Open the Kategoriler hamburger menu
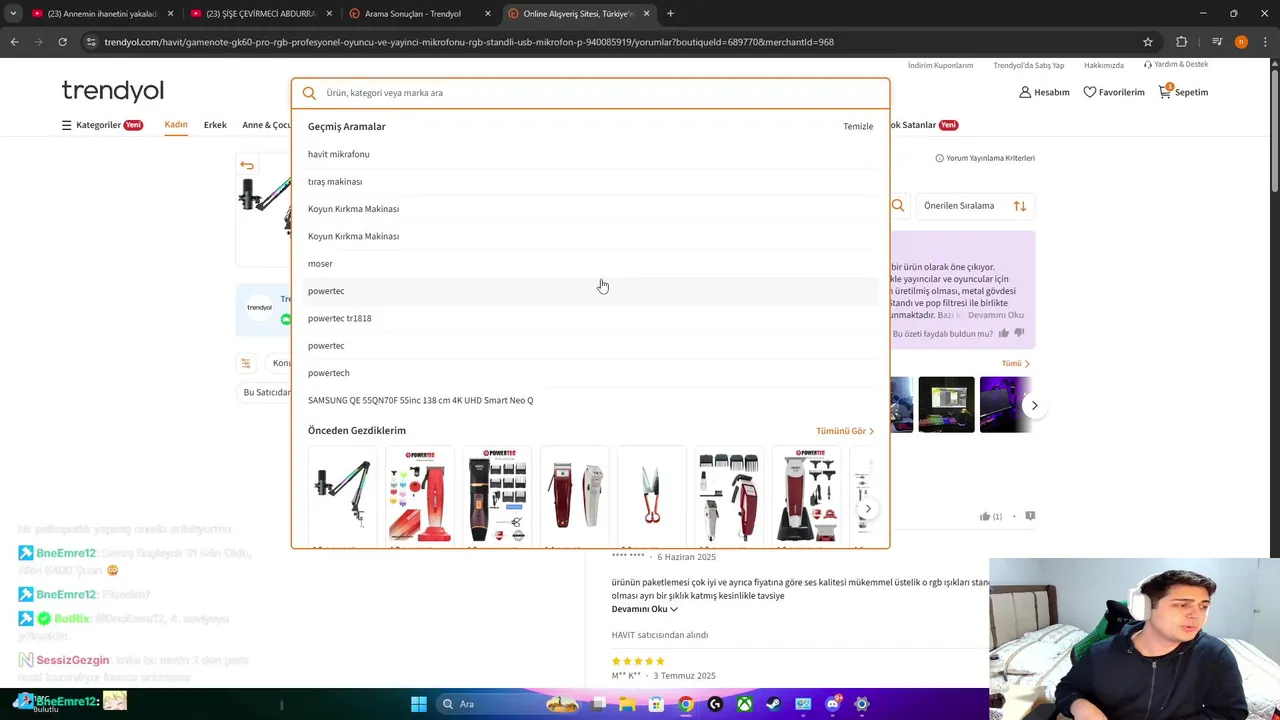 coord(66,125)
